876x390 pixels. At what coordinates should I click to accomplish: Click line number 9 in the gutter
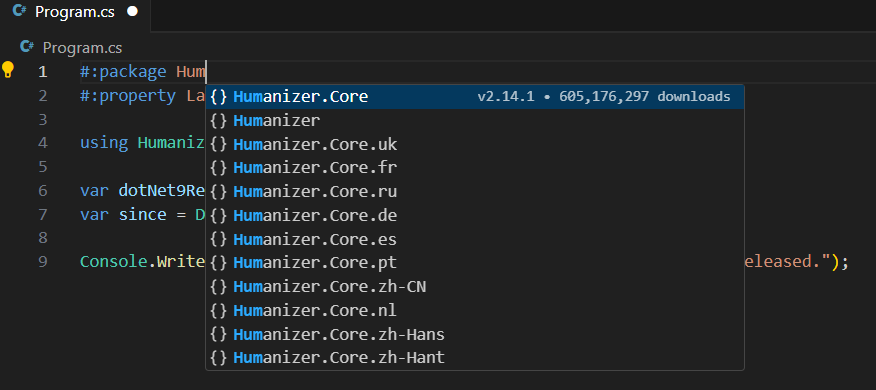click(43, 262)
